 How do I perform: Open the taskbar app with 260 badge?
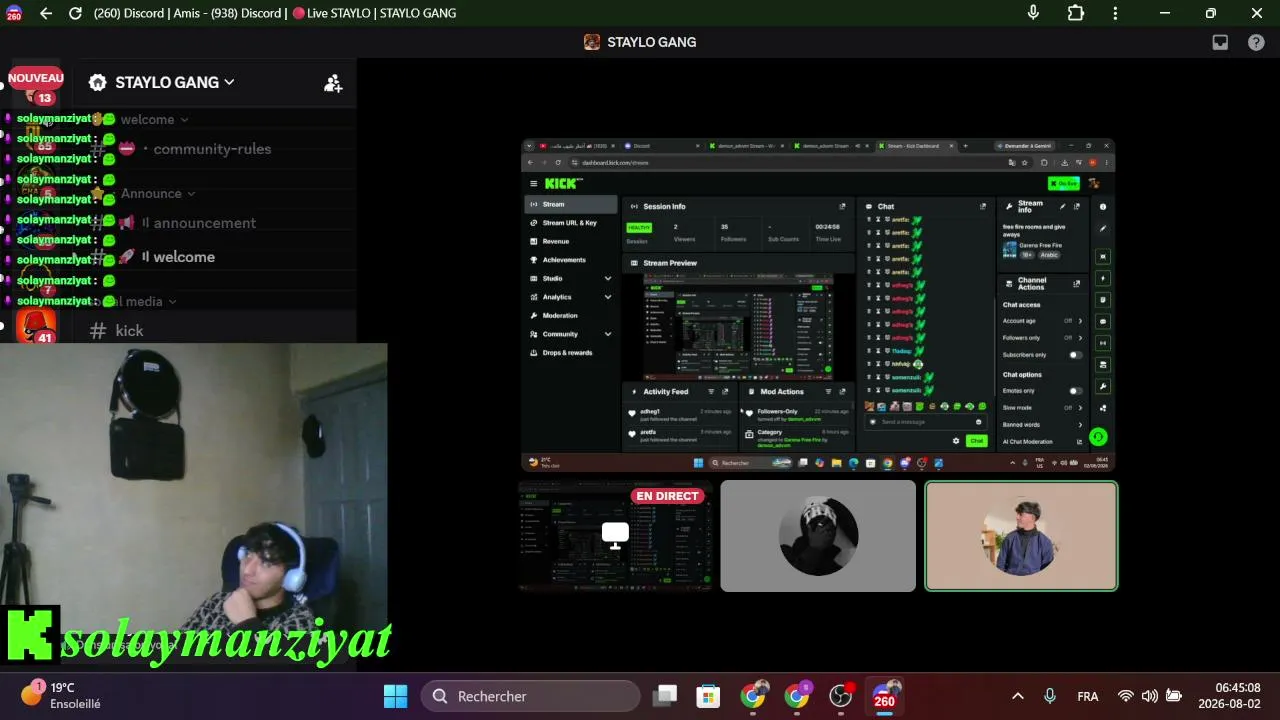(x=884, y=696)
